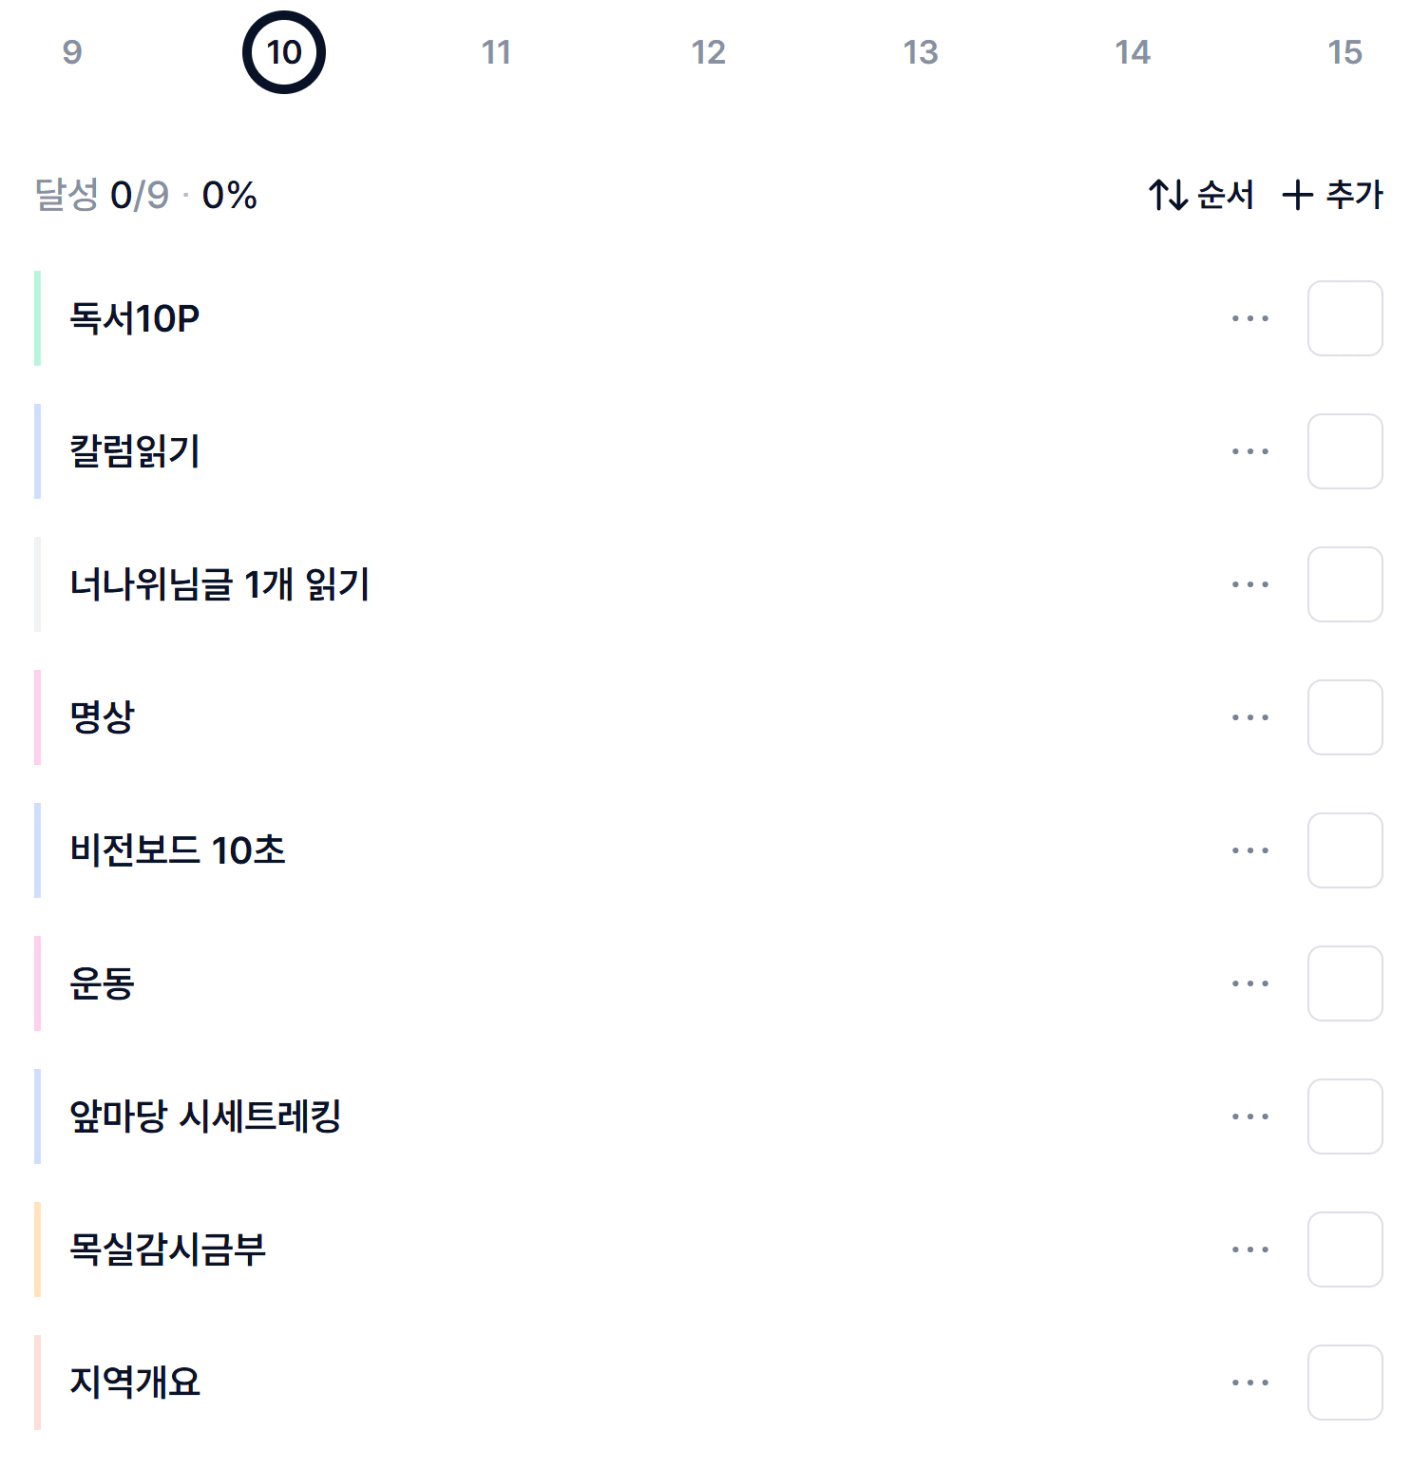Expand more options for 비전보드 10초
The width and height of the screenshot is (1411, 1469).
coord(1250,851)
